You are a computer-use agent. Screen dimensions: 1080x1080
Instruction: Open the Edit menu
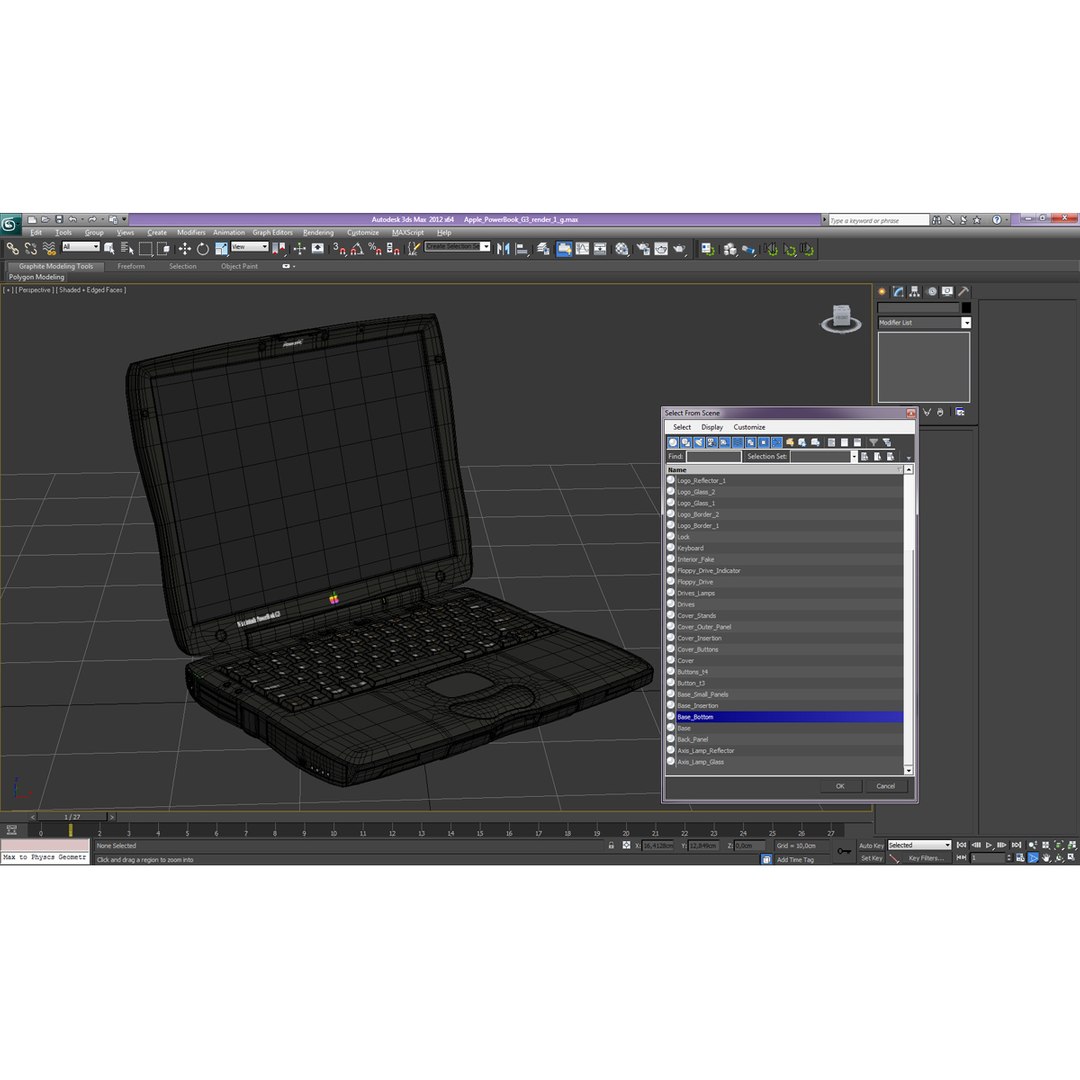36,233
